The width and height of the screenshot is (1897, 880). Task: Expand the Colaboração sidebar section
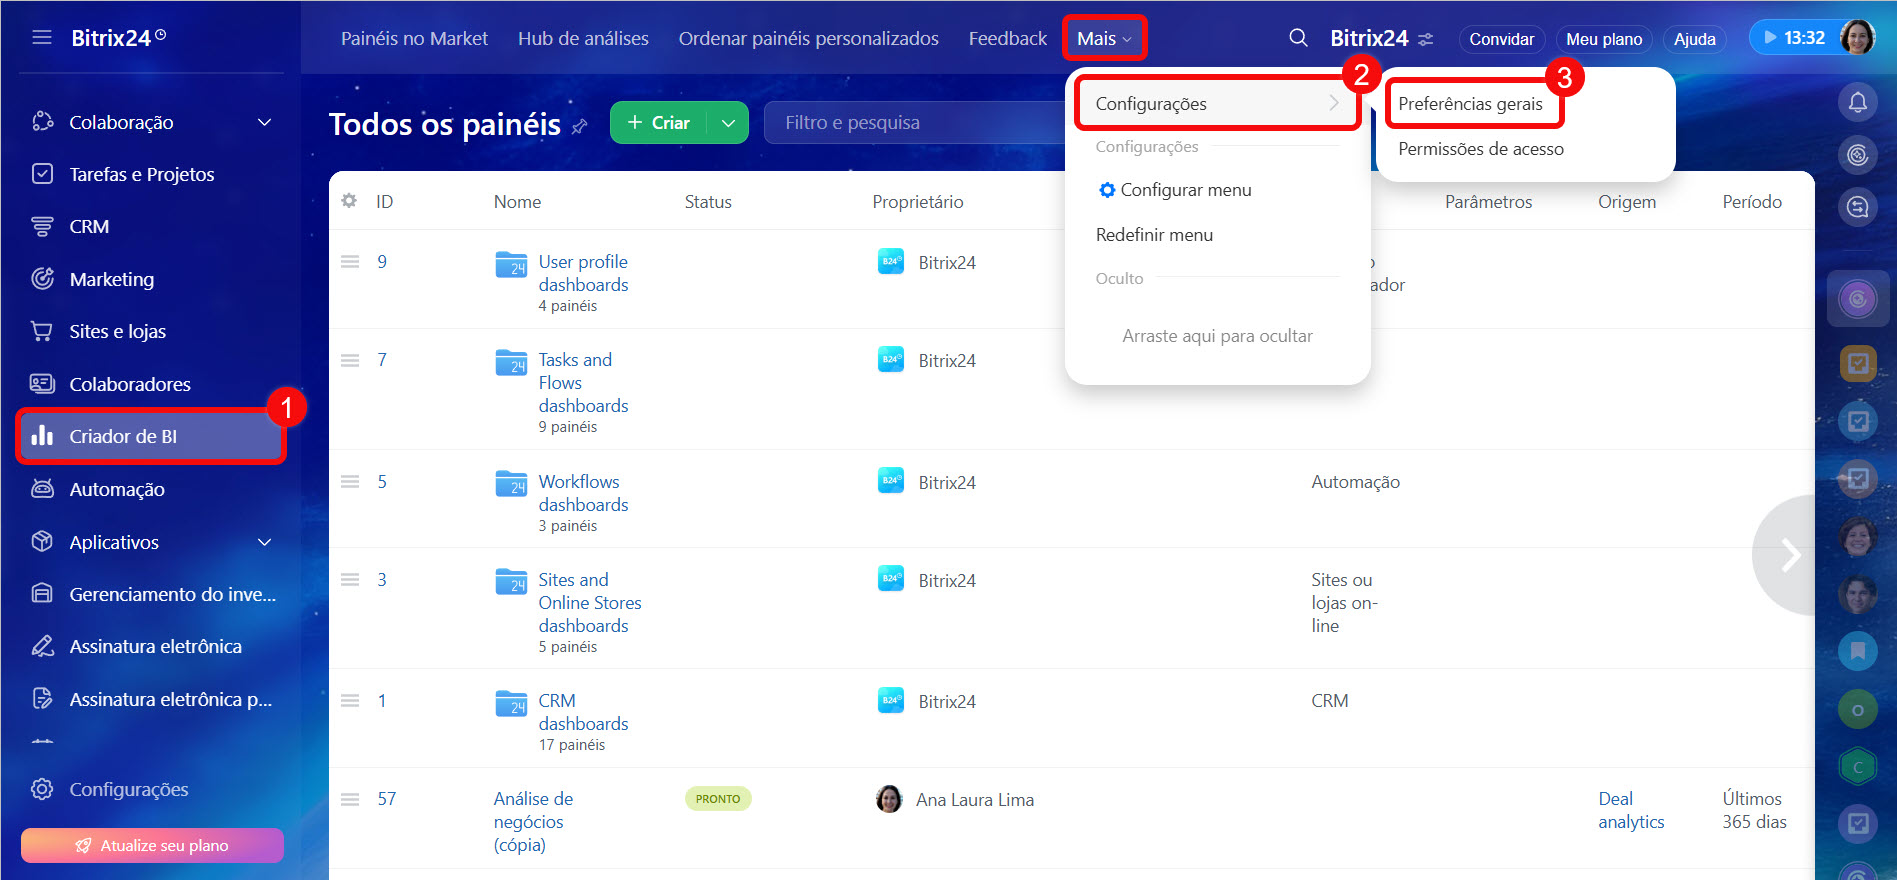(264, 122)
